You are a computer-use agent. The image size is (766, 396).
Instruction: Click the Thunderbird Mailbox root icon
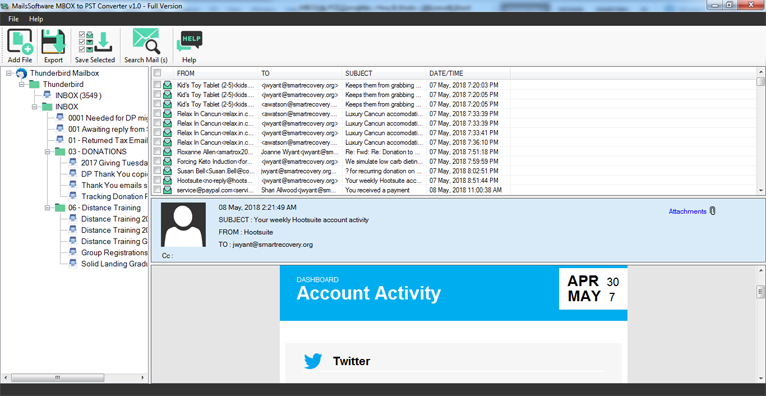21,73
